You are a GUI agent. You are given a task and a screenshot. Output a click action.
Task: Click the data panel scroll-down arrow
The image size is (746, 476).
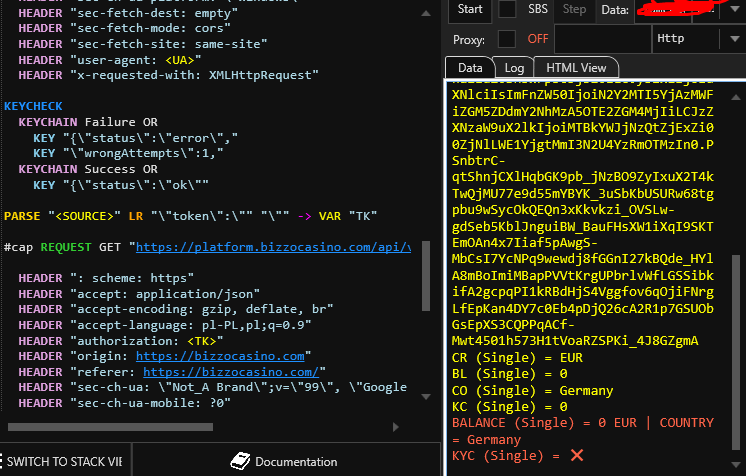point(736,464)
